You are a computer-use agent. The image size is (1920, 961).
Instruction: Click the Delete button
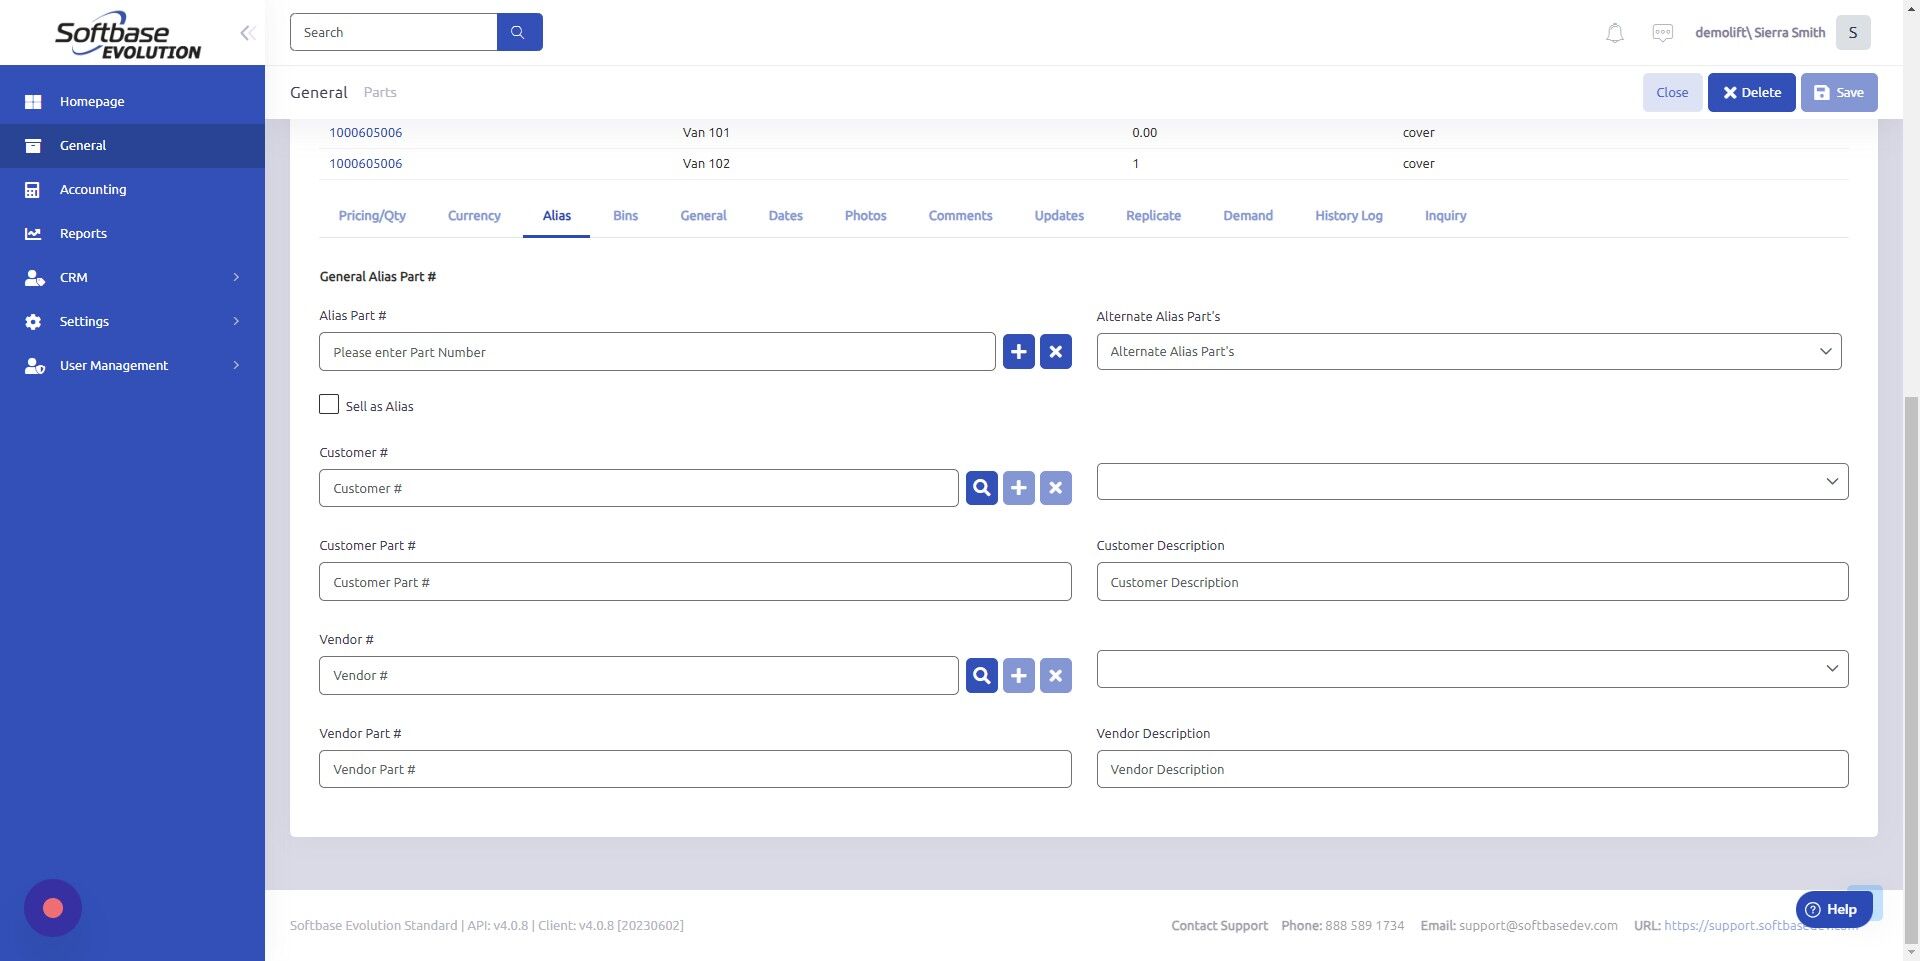(x=1751, y=93)
